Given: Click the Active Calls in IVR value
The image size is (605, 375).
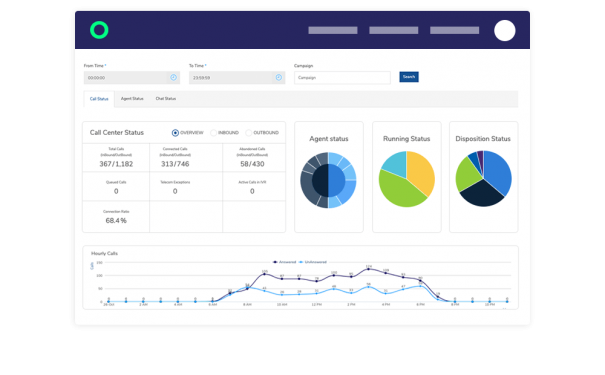Looking at the screenshot, I should 252,191.
